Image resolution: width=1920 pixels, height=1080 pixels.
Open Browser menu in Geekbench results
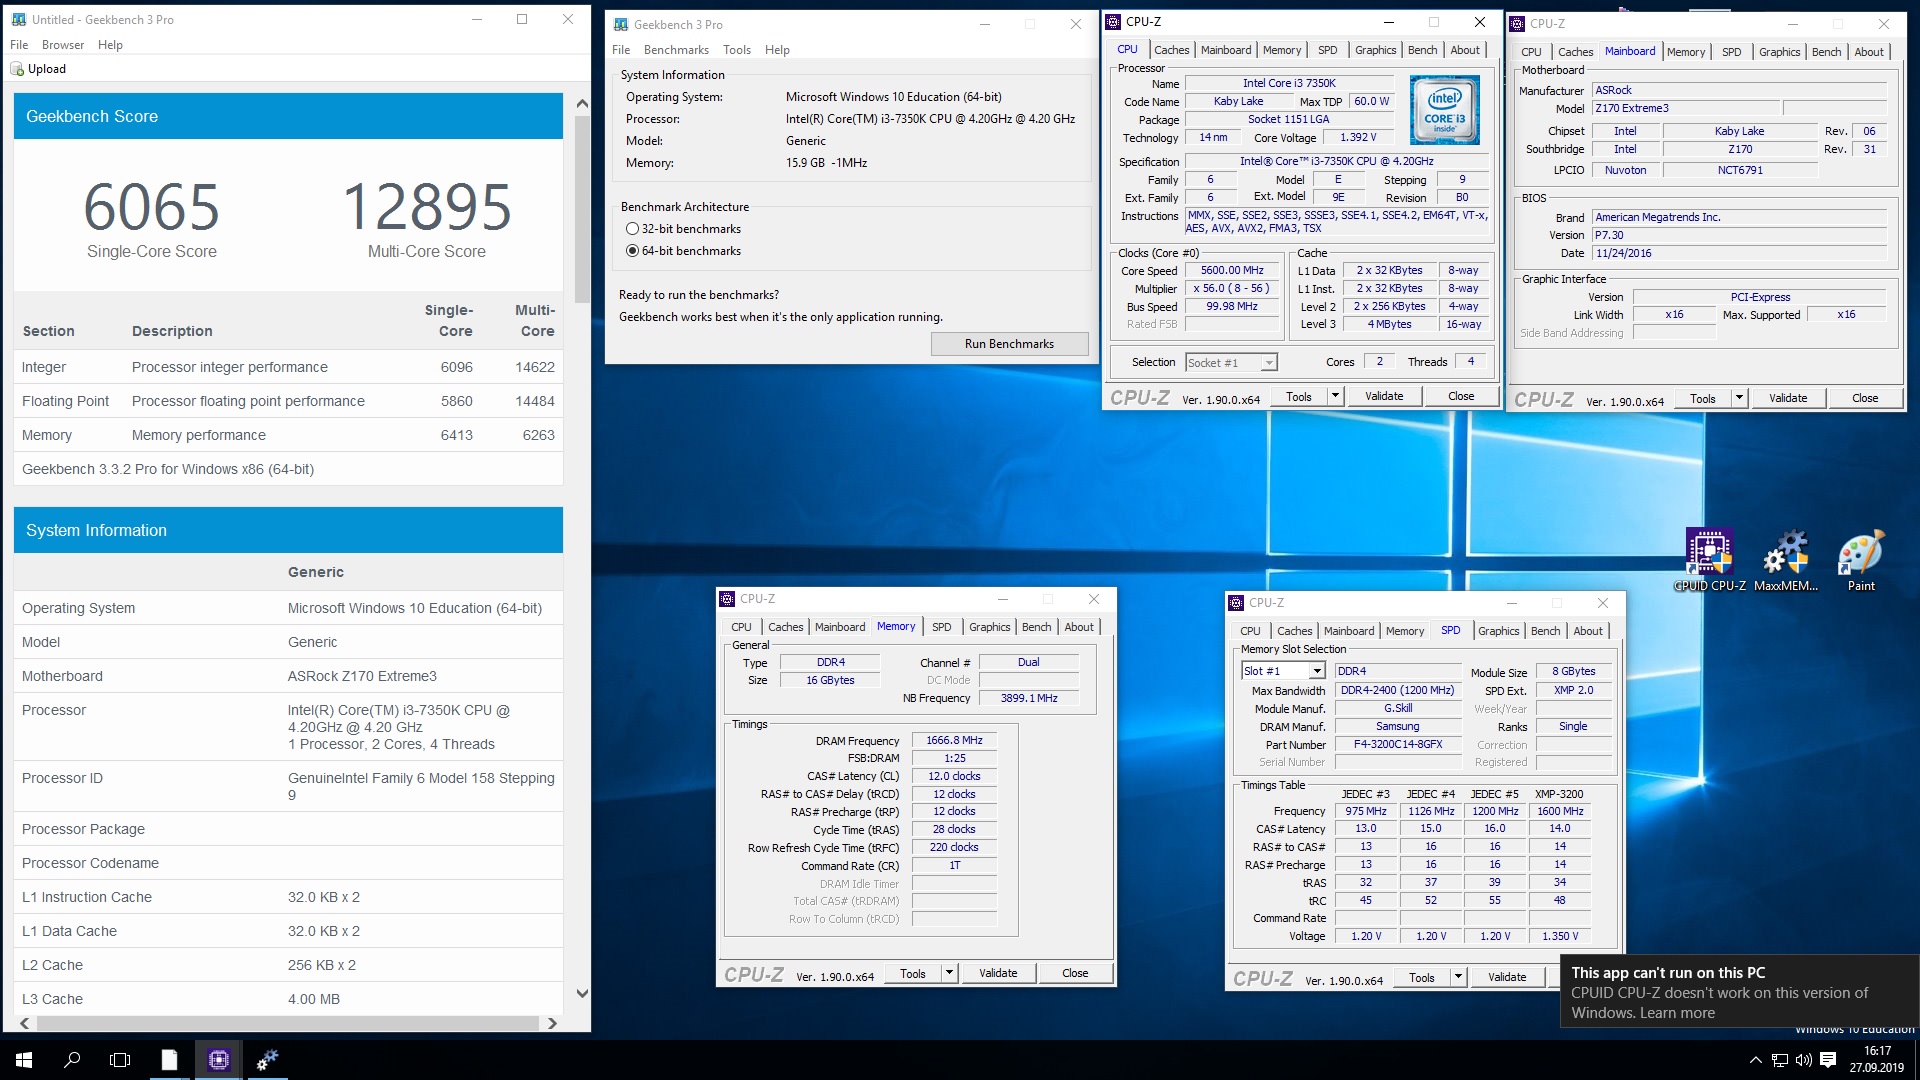[63, 45]
